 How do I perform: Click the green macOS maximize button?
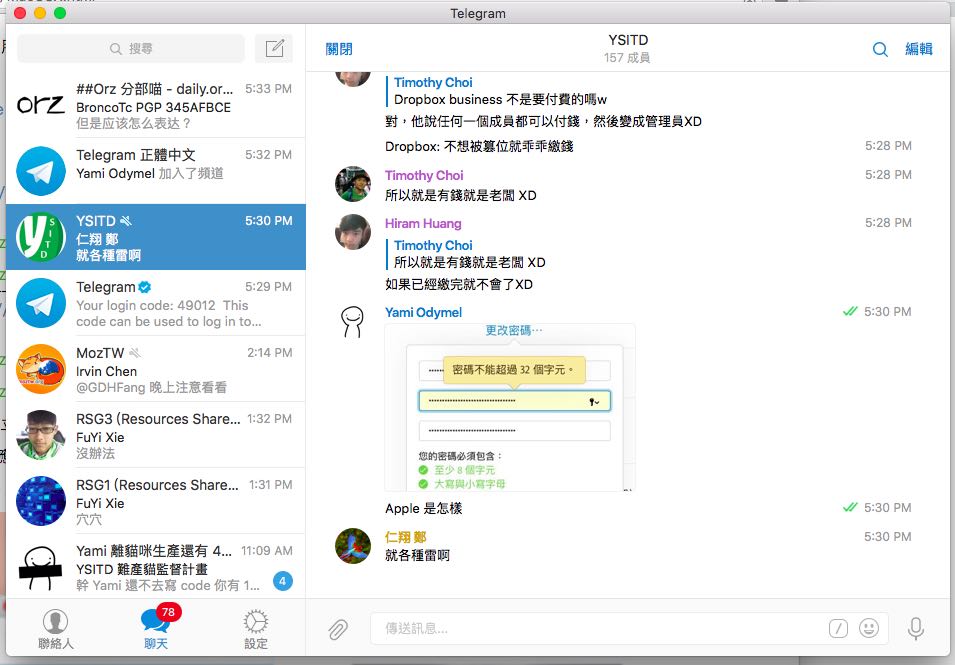tap(60, 13)
